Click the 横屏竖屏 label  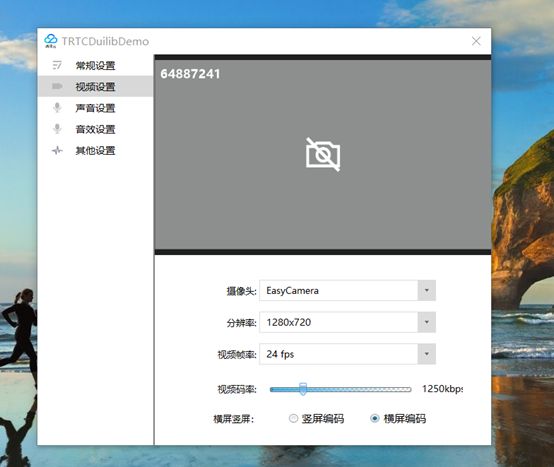(234, 419)
